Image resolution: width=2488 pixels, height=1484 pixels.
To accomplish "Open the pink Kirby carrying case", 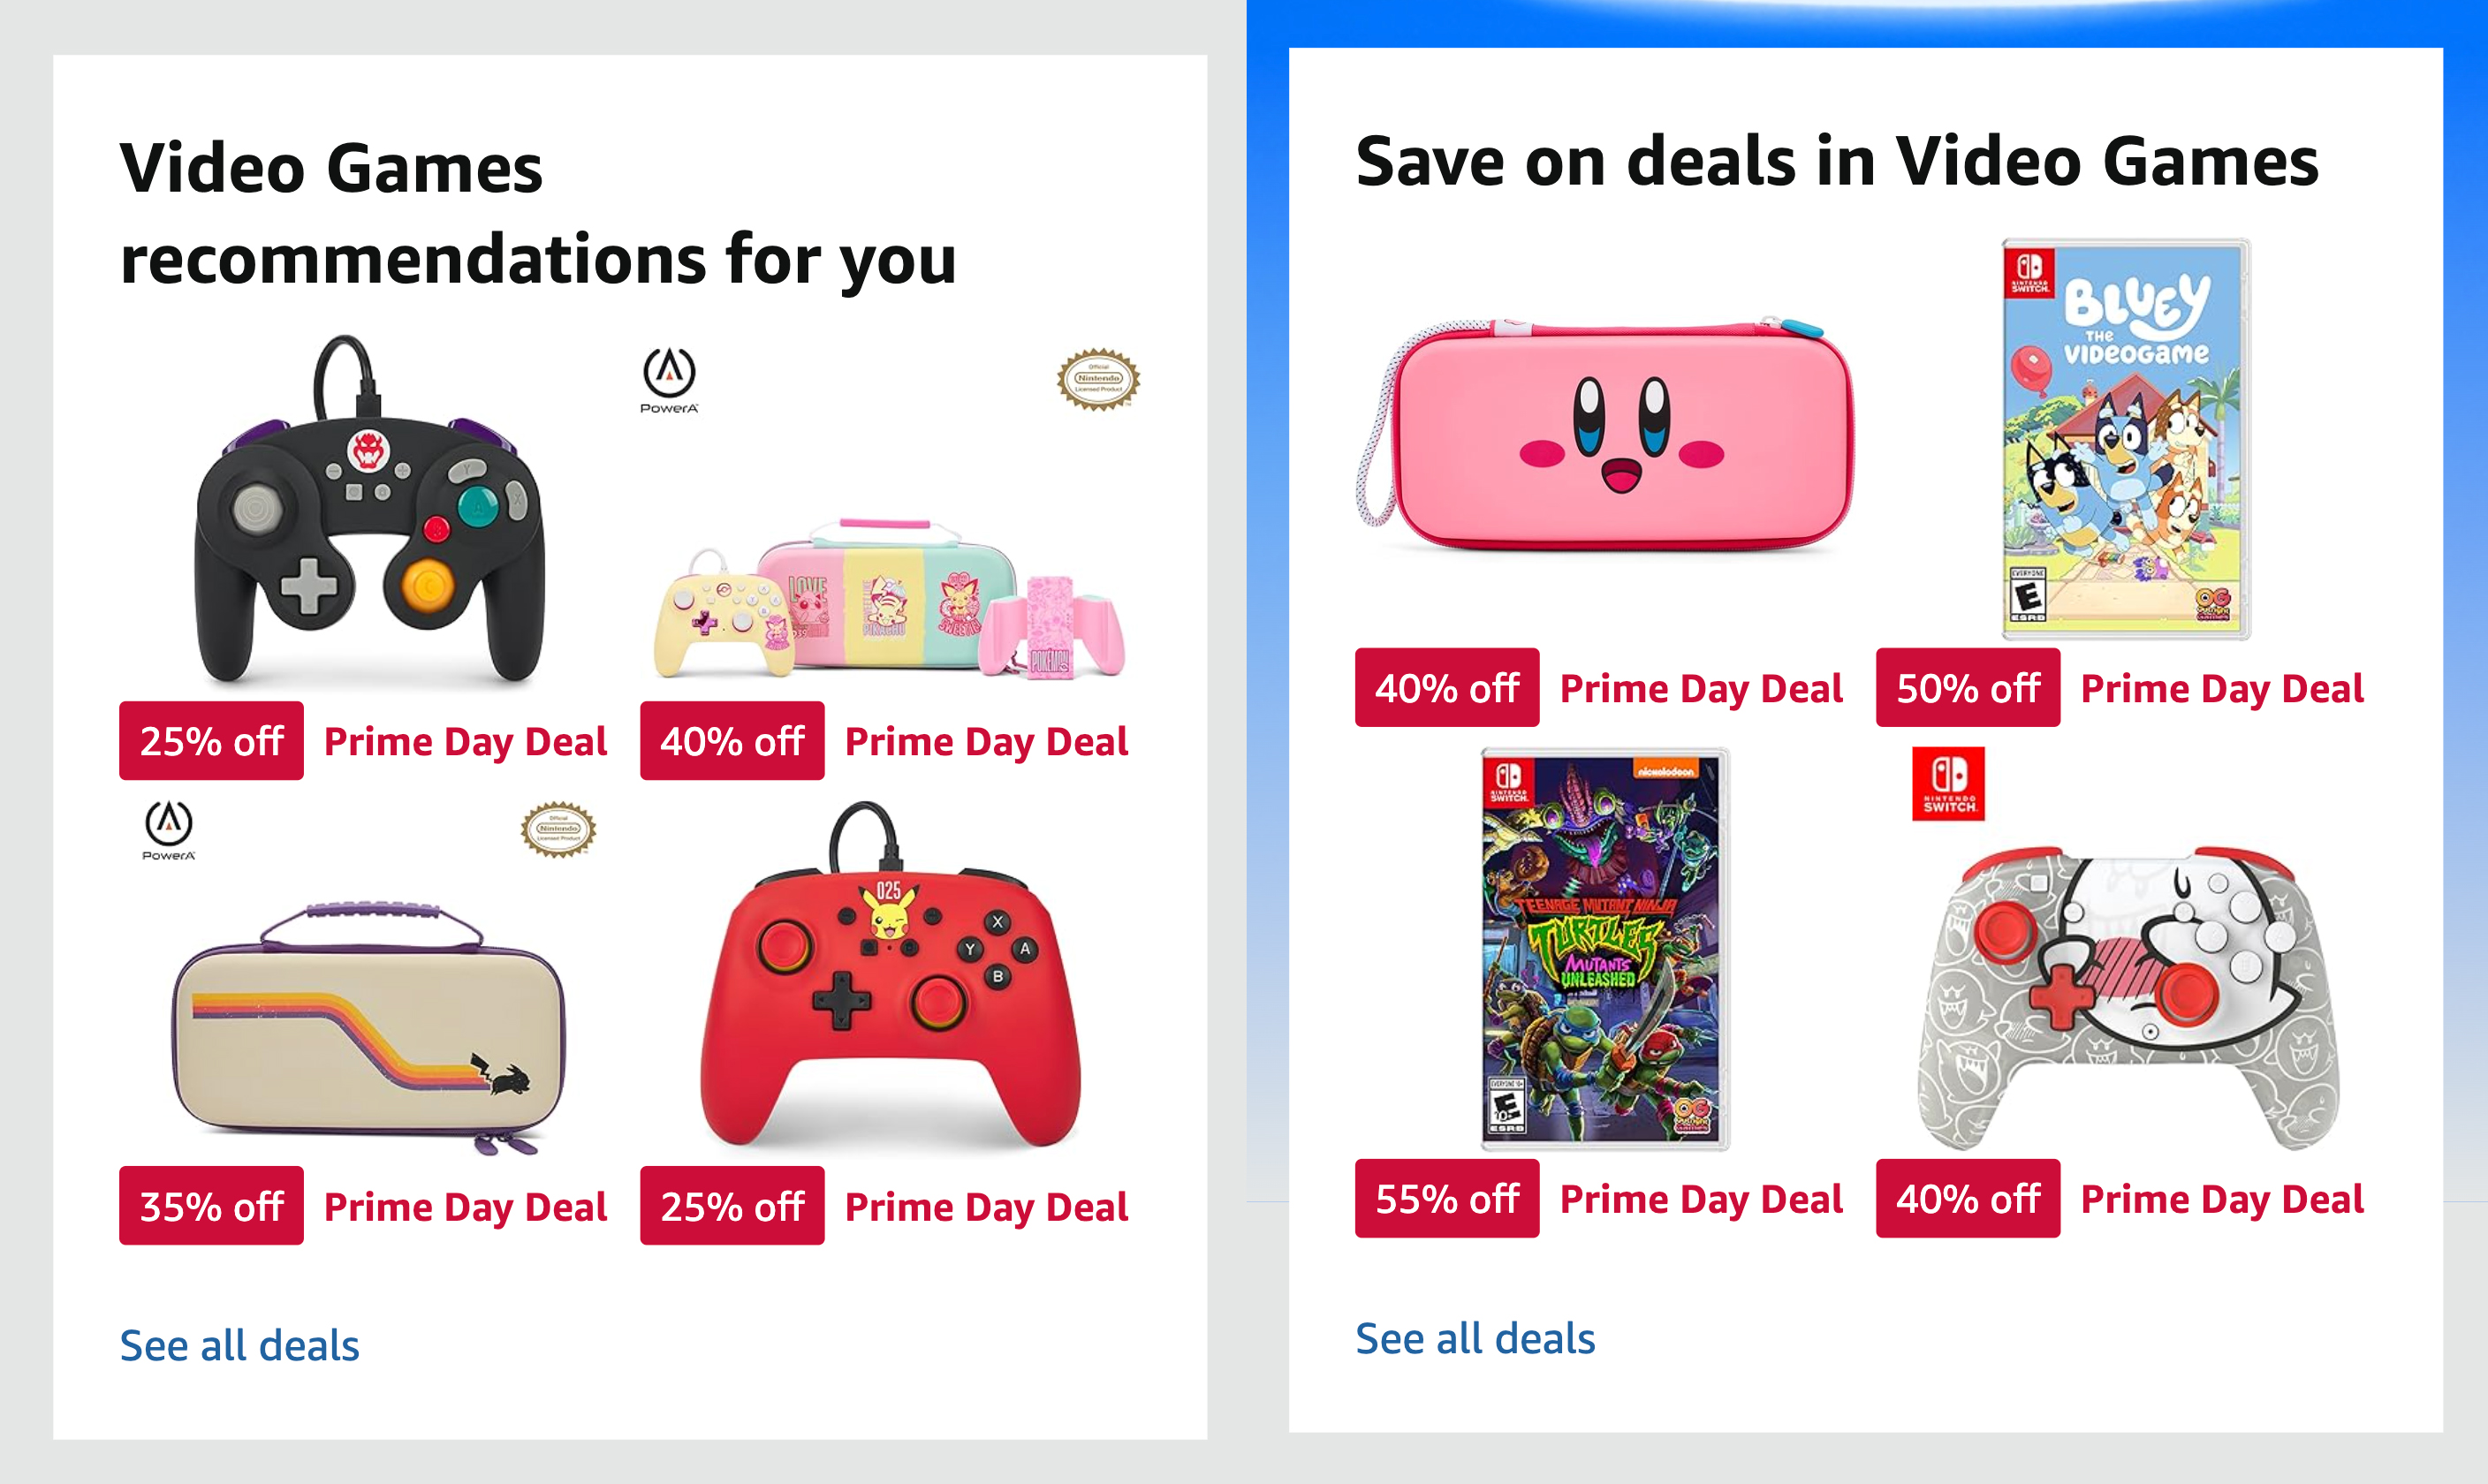I will tap(1604, 435).
